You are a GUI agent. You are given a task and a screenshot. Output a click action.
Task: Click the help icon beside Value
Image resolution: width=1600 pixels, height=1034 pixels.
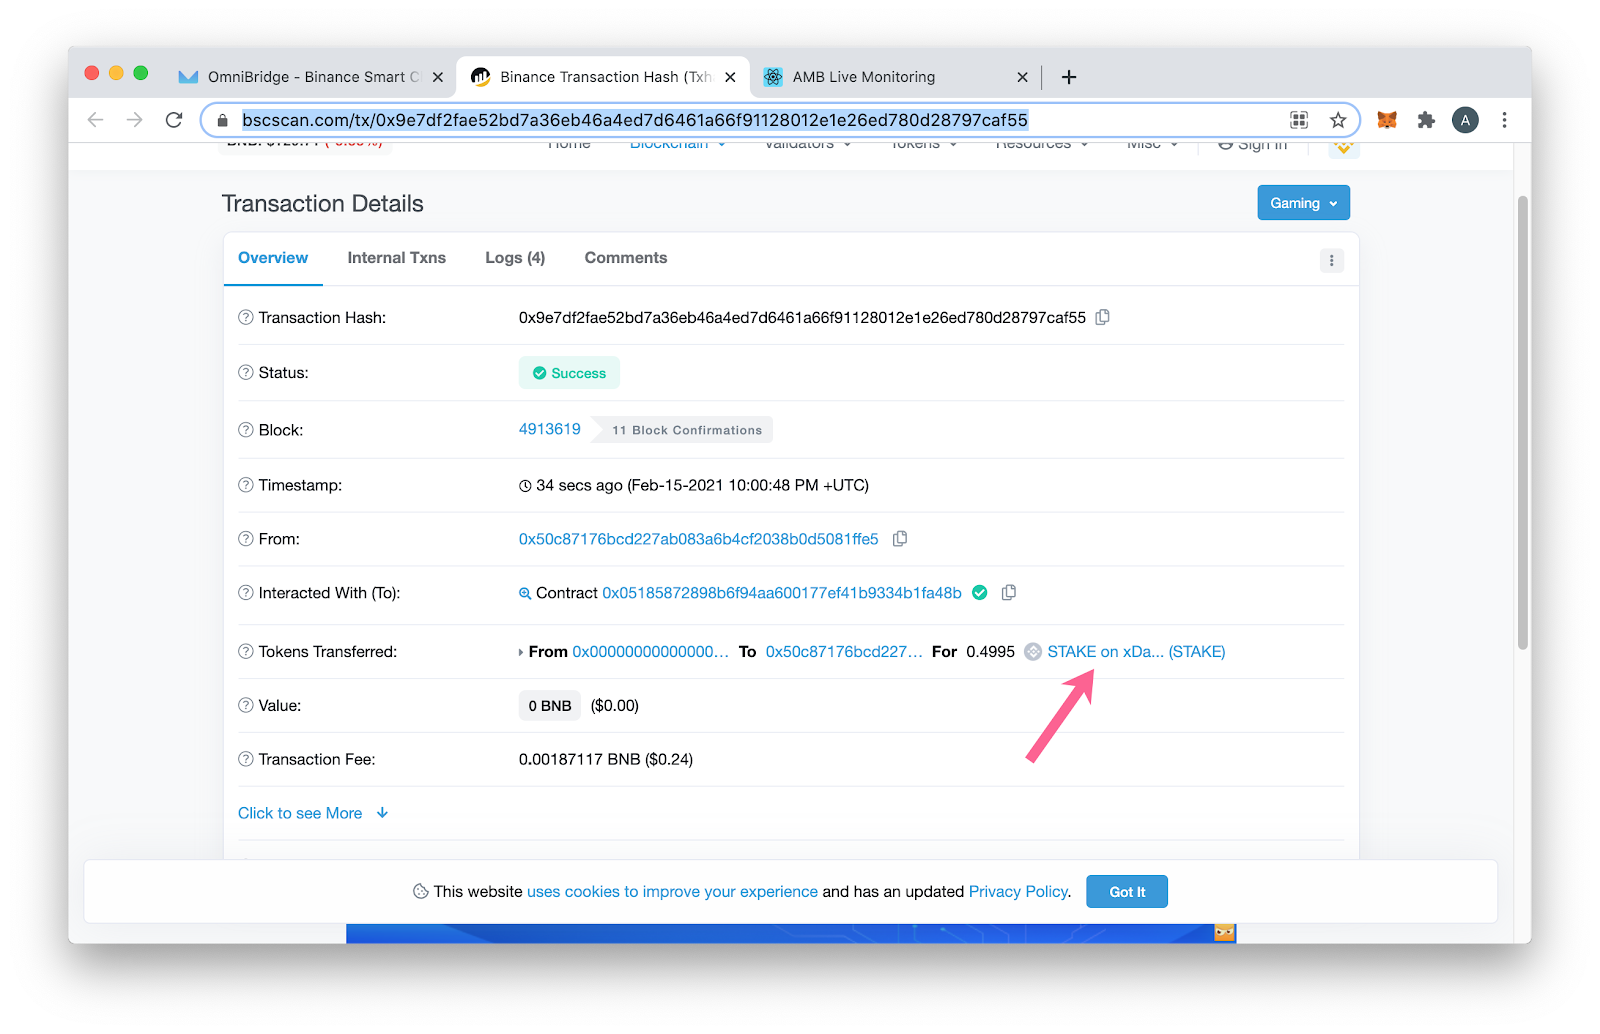246,705
